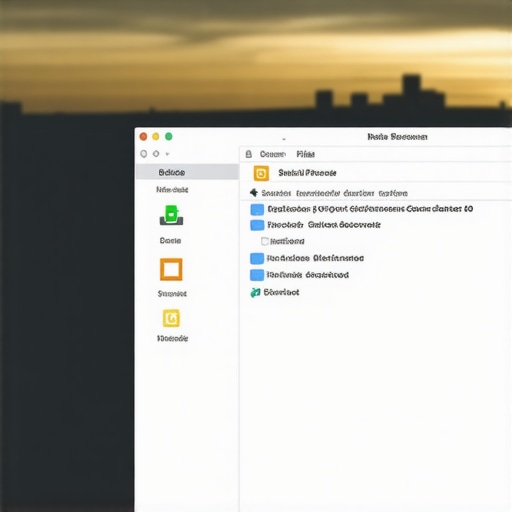Select the highlighted gray sidebar row
The width and height of the screenshot is (512, 512).
point(187,172)
